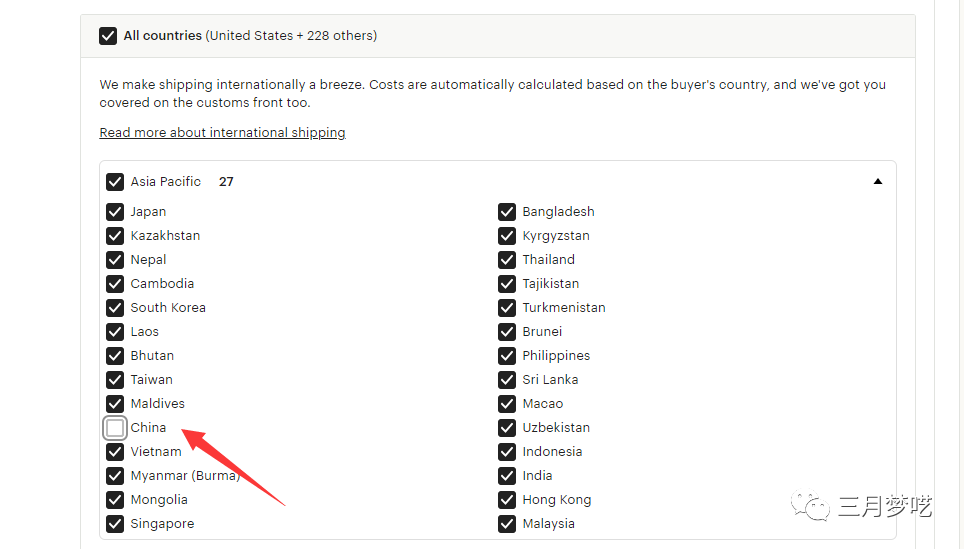
Task: Toggle the Philippines checkbox
Action: (507, 356)
